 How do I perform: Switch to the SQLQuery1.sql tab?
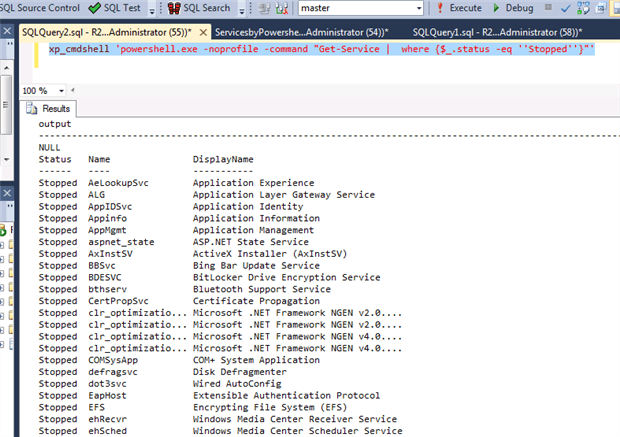coord(497,32)
